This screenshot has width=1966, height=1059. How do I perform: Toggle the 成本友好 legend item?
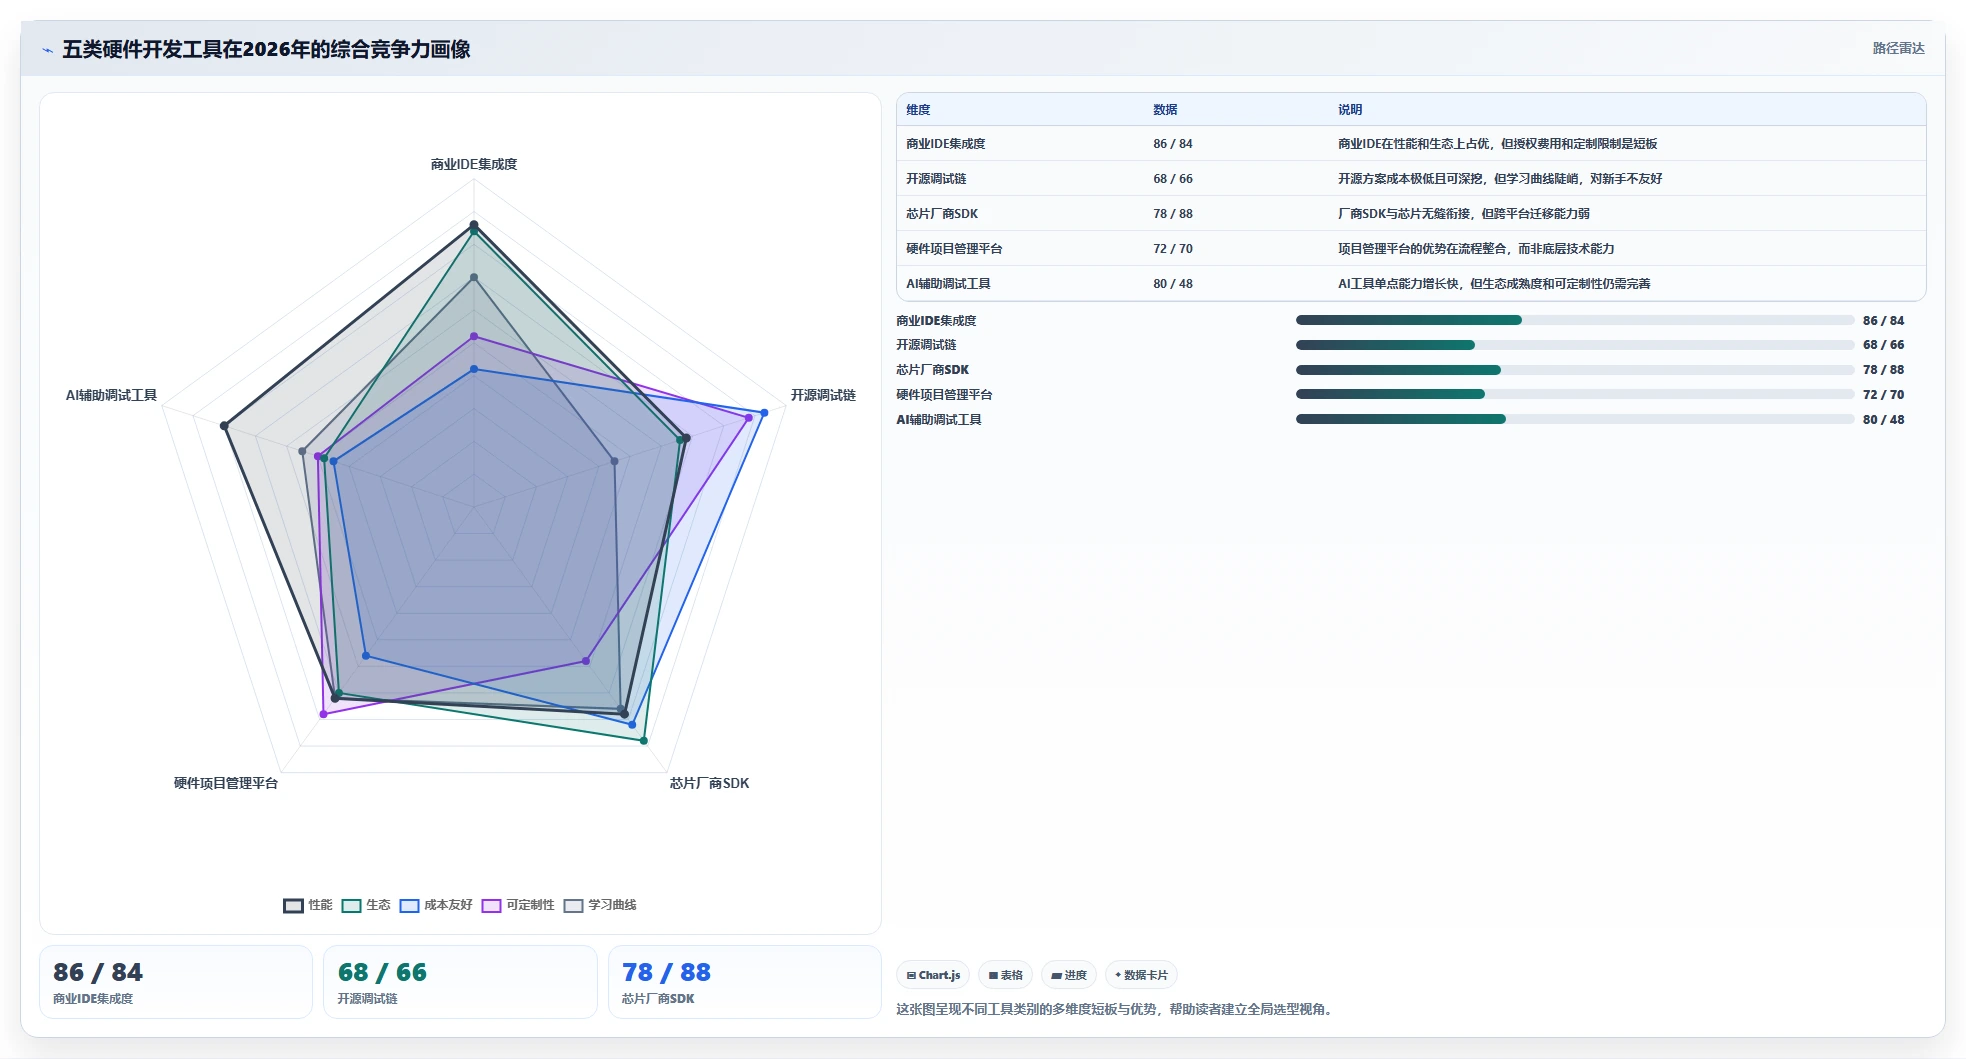(x=436, y=905)
